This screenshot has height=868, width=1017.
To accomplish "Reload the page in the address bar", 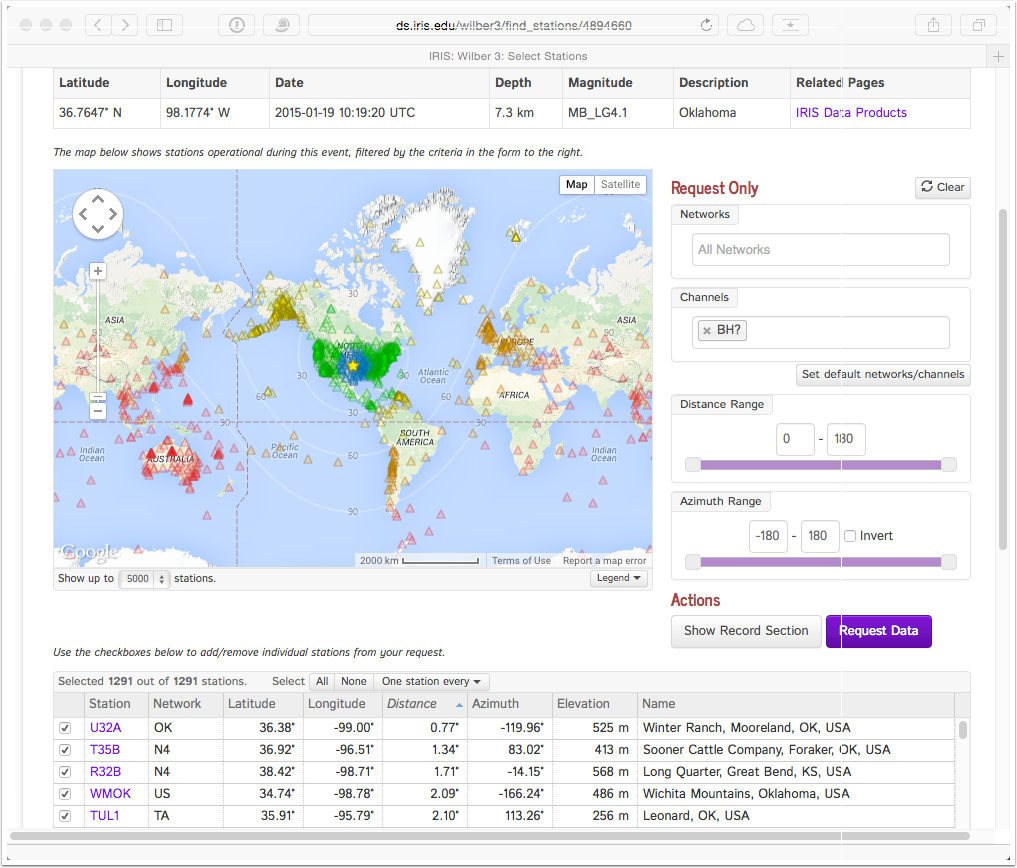I will coord(706,25).
